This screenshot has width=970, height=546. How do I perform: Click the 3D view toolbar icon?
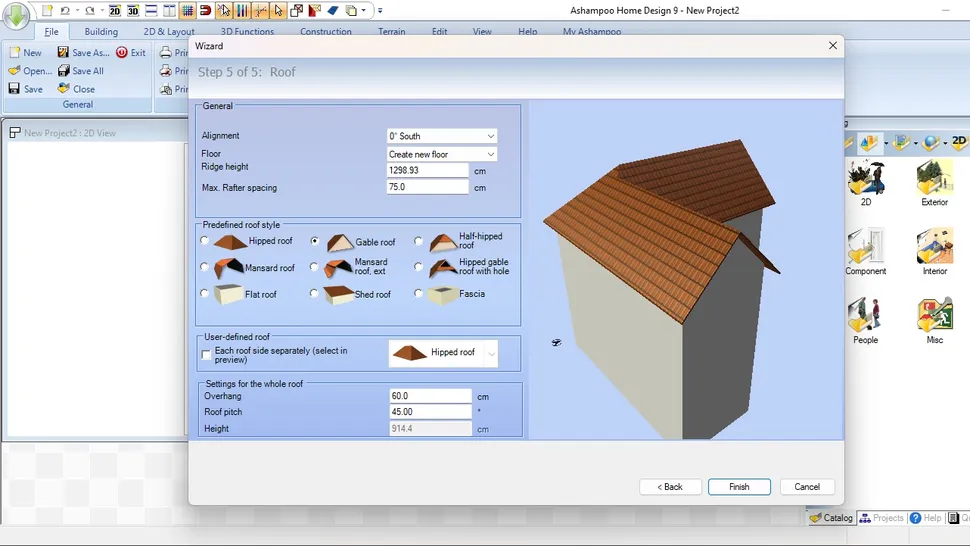click(133, 11)
